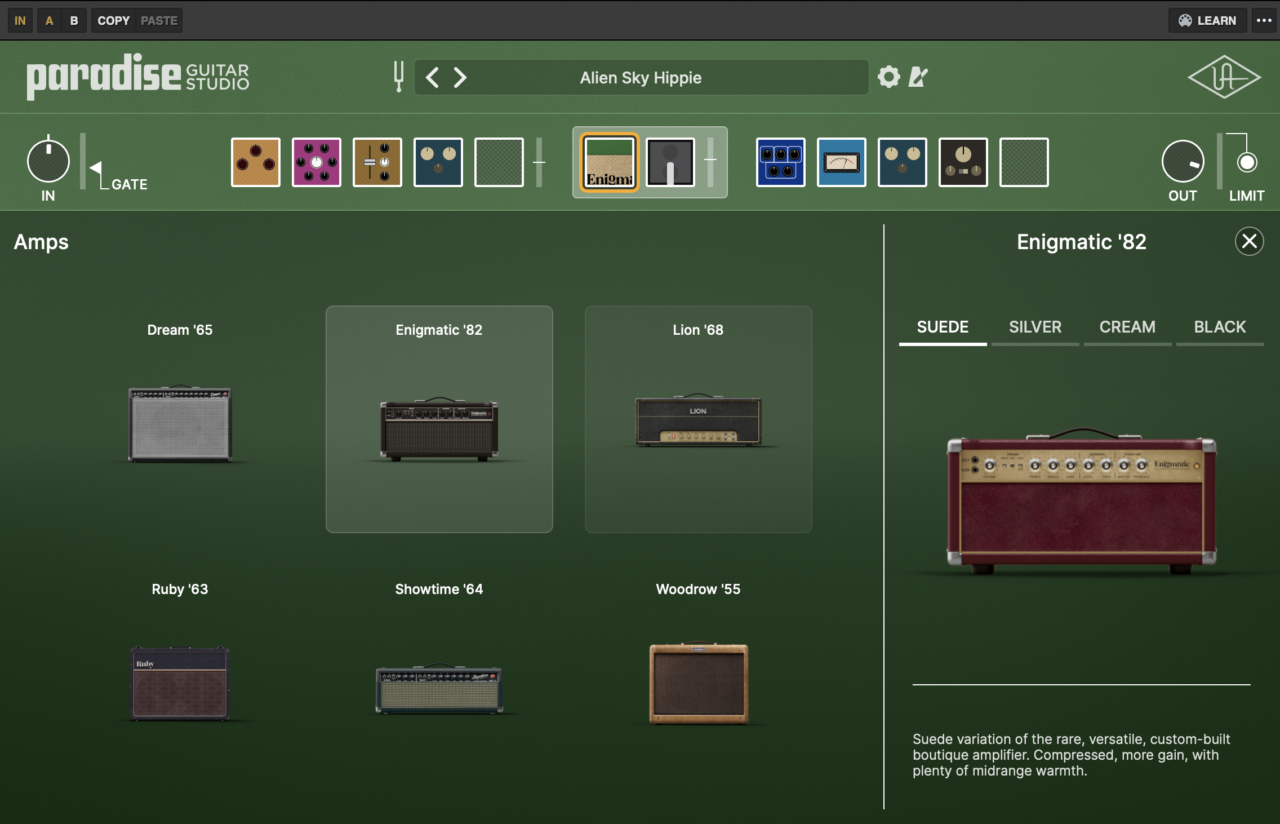The width and height of the screenshot is (1280, 824).
Task: Switch to the BLACK variation tab
Action: [x=1220, y=327]
